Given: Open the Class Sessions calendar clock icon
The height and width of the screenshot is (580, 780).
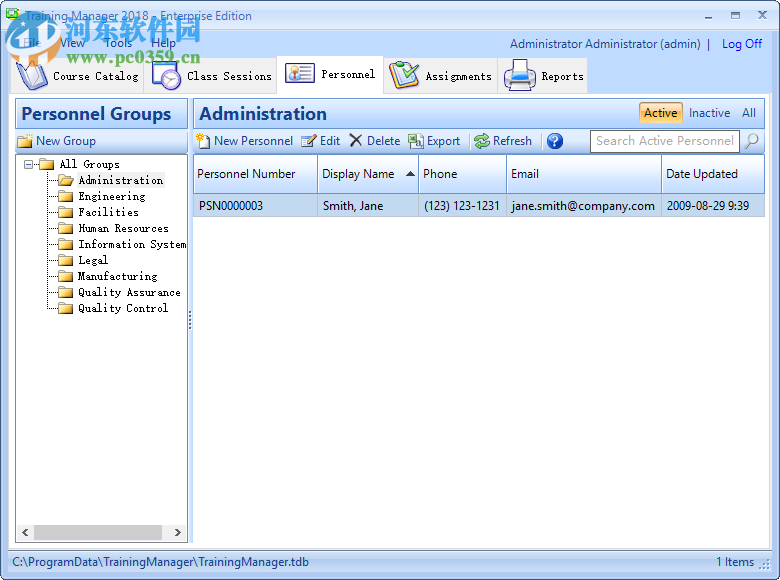Looking at the screenshot, I should [x=167, y=76].
